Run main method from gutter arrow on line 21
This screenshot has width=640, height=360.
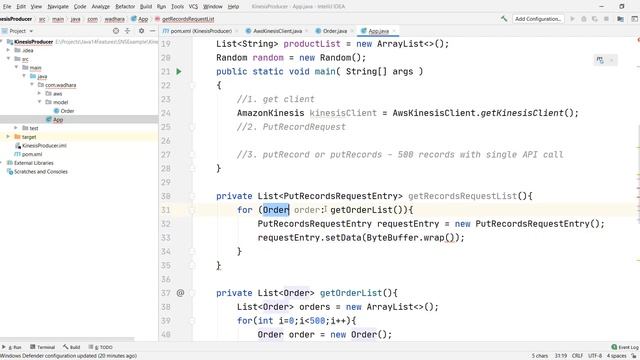(179, 71)
